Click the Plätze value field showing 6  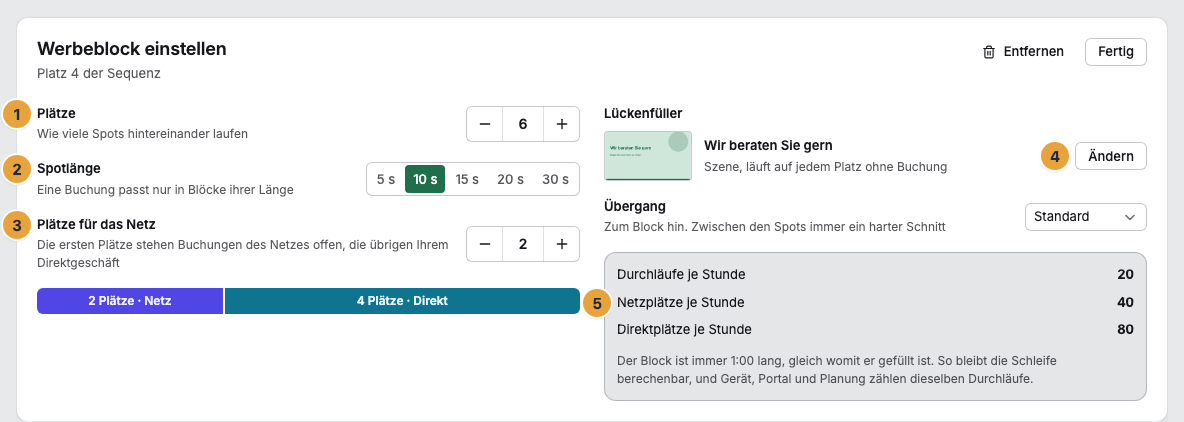(523, 124)
